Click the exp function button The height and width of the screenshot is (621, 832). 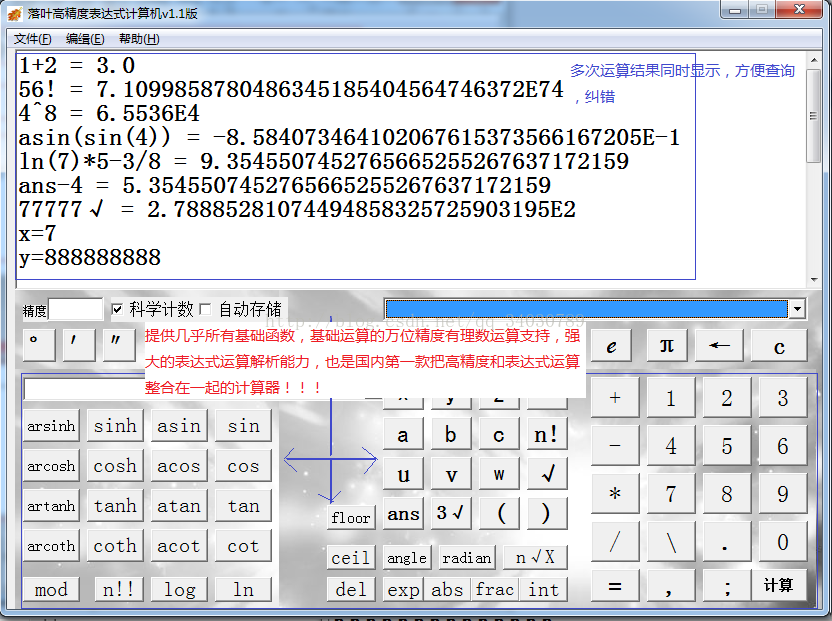click(x=403, y=589)
